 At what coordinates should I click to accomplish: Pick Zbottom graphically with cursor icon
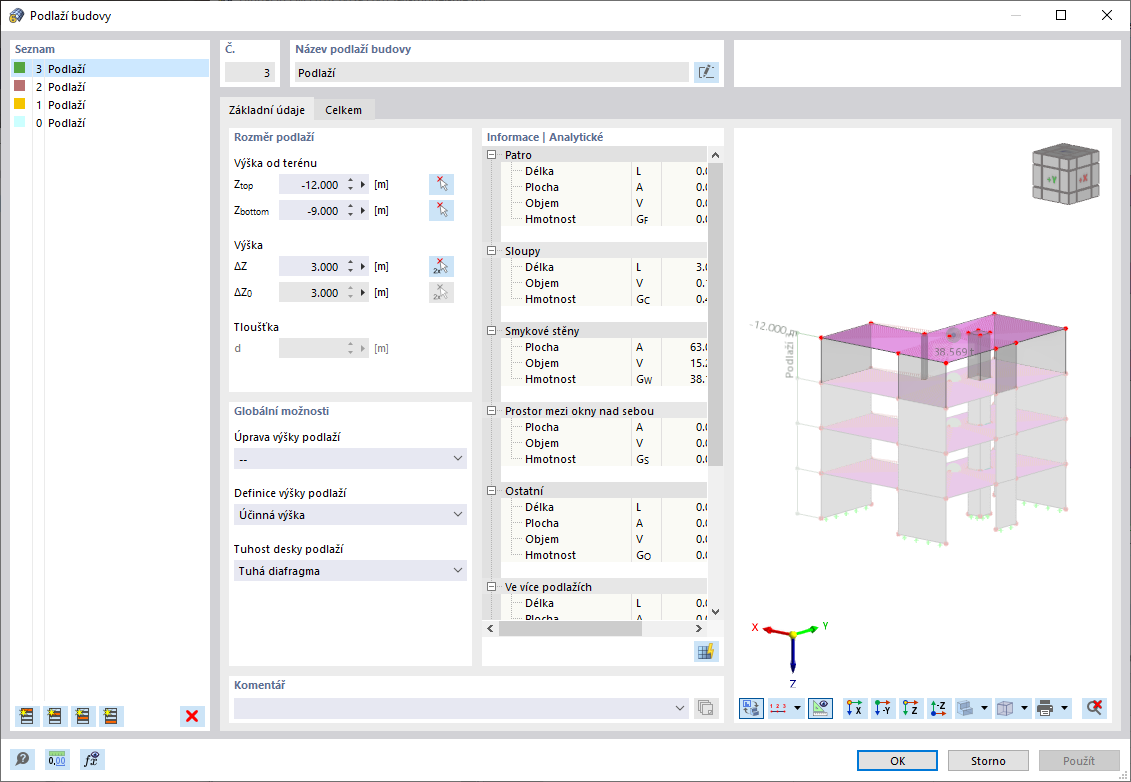point(441,210)
